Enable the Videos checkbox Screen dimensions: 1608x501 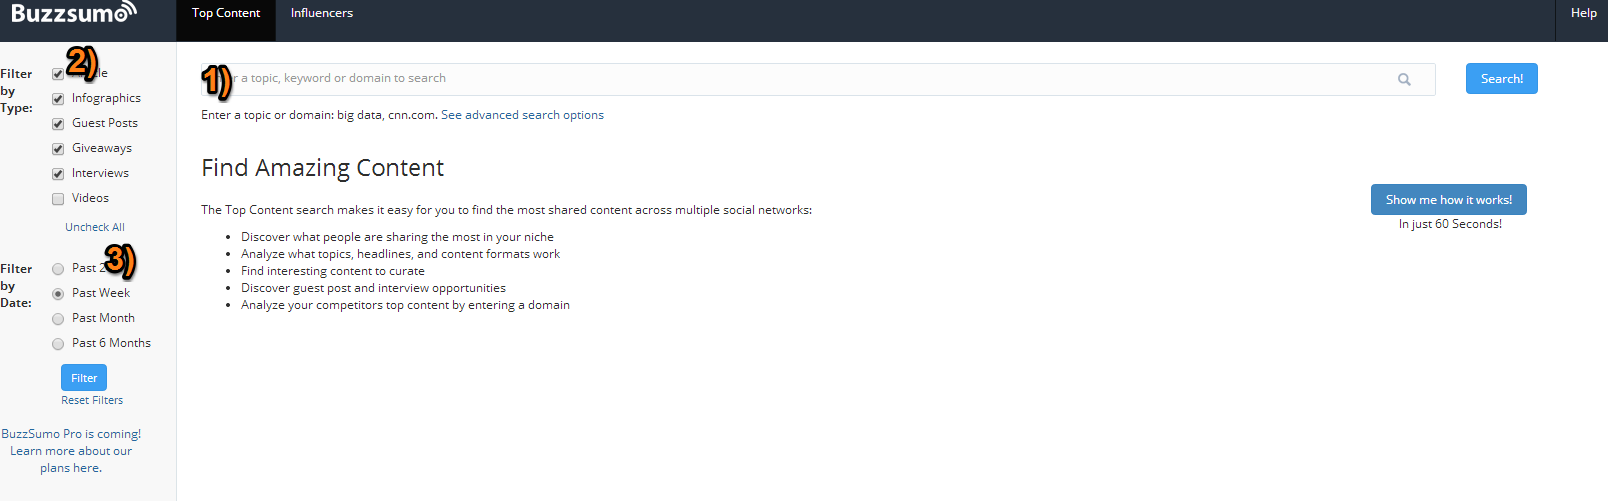[58, 199]
